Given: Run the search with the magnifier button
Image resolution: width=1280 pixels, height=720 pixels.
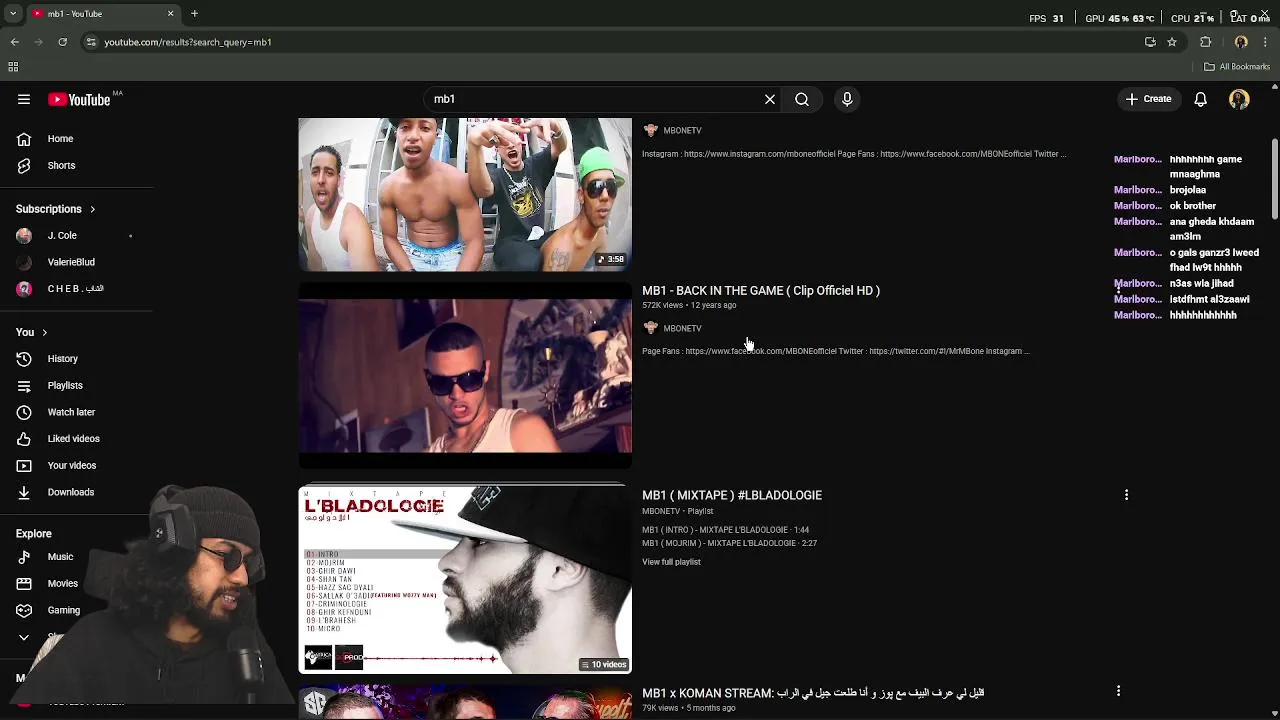Looking at the screenshot, I should tap(802, 99).
